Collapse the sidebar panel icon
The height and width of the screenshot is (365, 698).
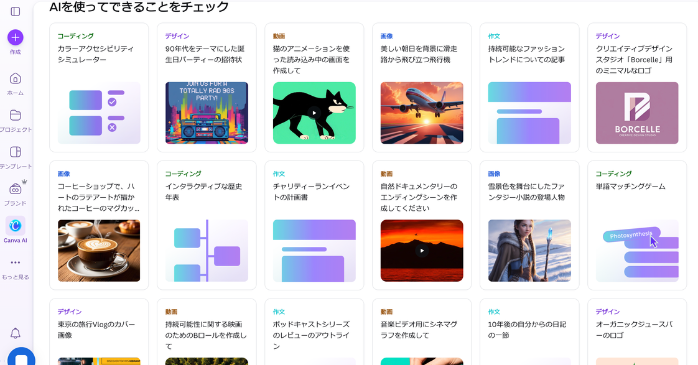(15, 11)
